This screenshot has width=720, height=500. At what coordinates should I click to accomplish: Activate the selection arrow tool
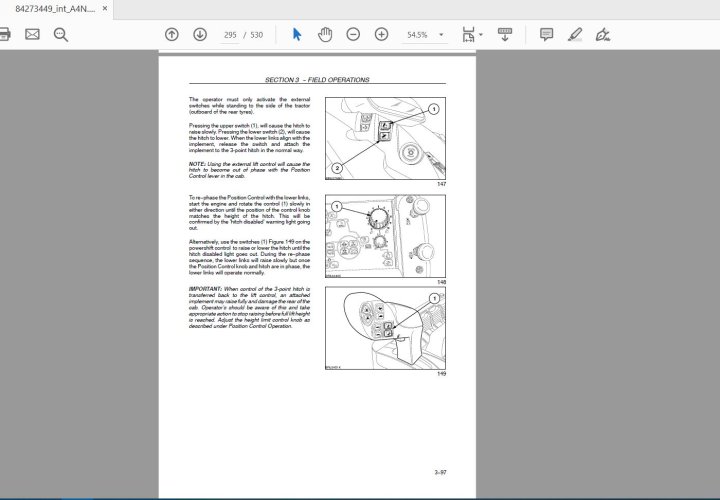[x=297, y=34]
